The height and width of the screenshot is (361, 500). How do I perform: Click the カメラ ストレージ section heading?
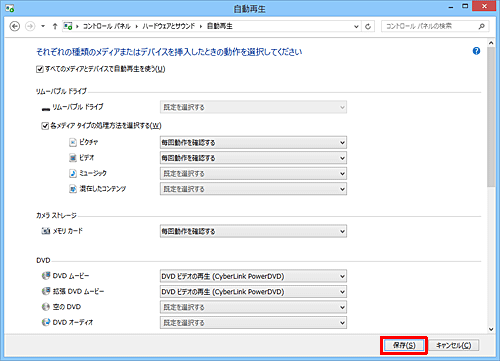[56, 215]
